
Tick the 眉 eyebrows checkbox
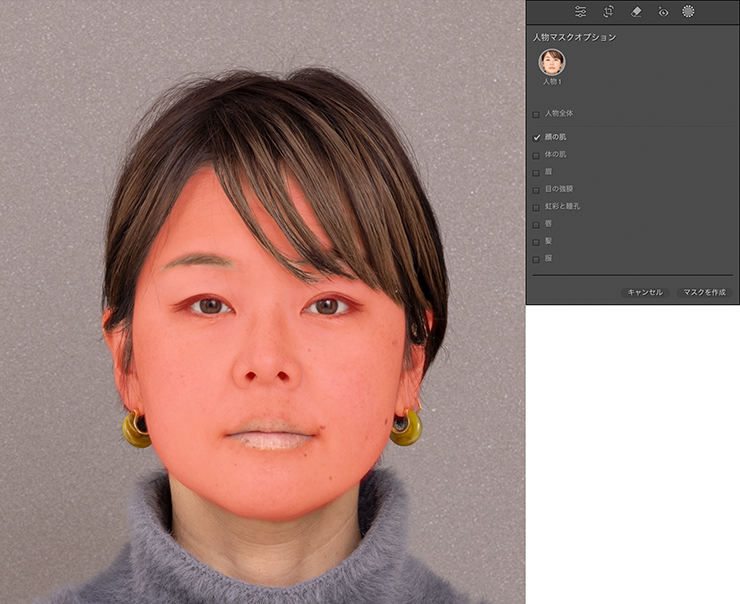[x=537, y=172]
